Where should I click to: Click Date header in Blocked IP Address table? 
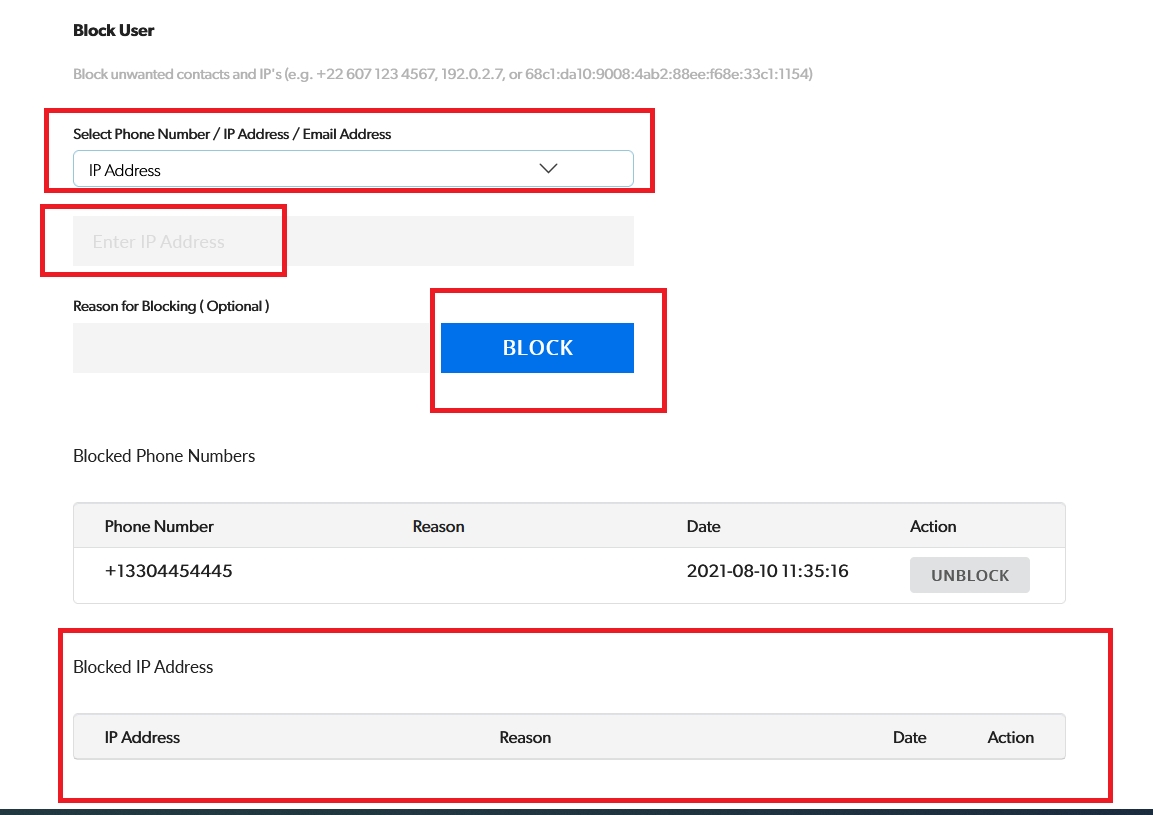tap(909, 737)
